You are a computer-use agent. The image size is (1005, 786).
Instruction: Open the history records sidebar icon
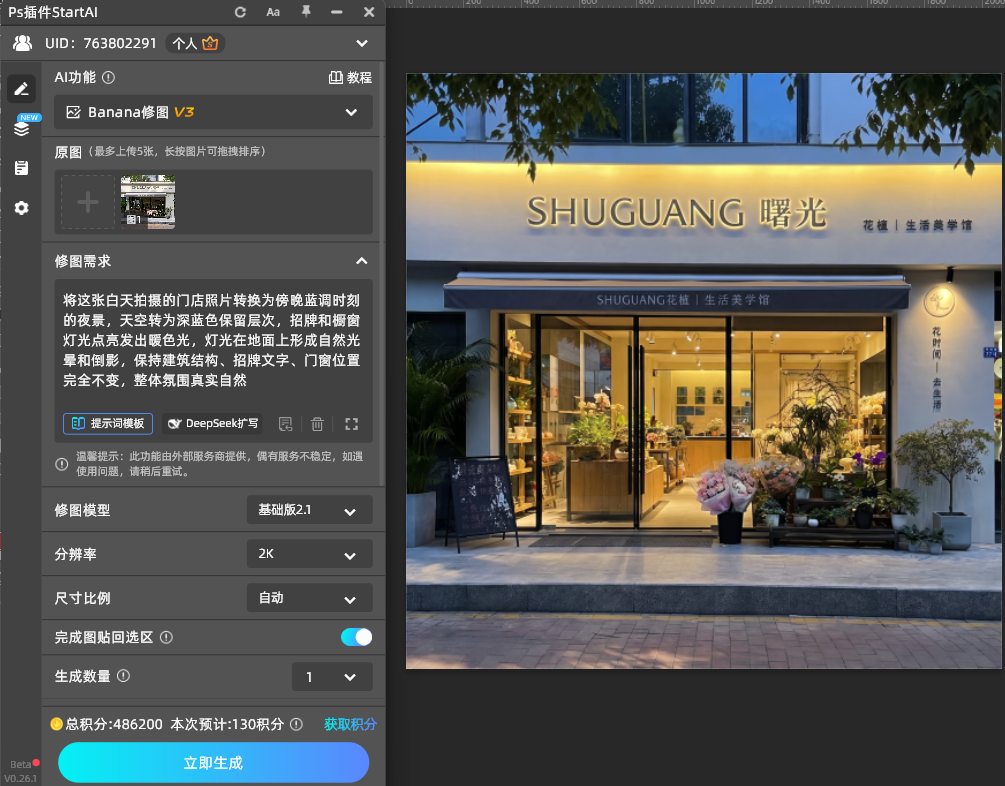(22, 168)
